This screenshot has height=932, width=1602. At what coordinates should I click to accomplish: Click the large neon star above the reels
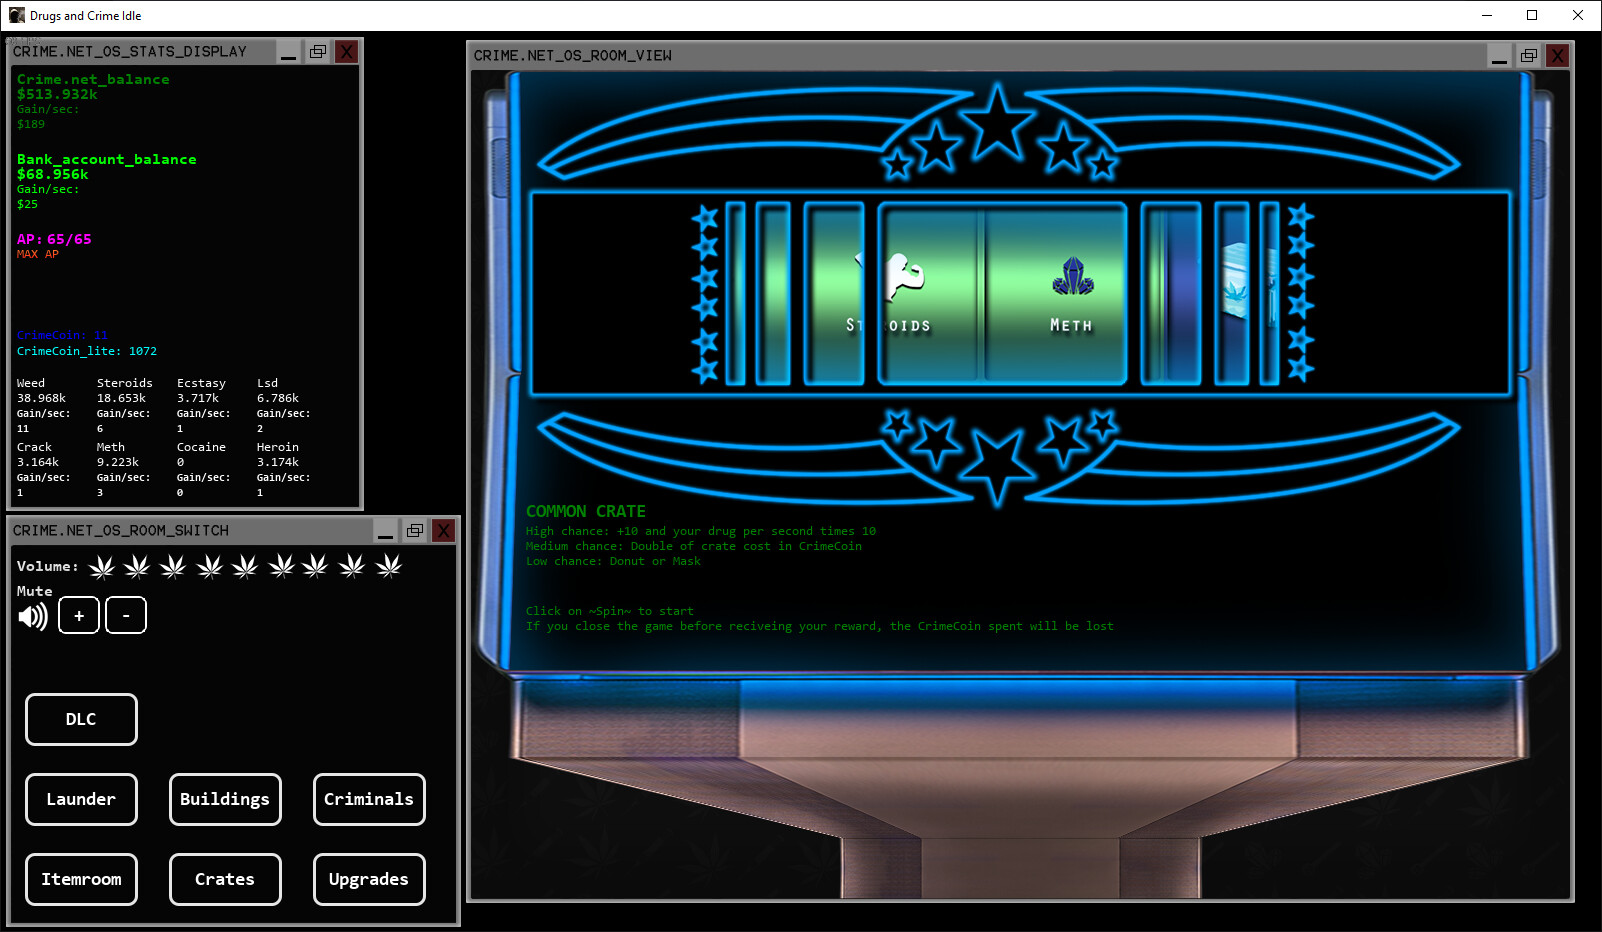[998, 125]
